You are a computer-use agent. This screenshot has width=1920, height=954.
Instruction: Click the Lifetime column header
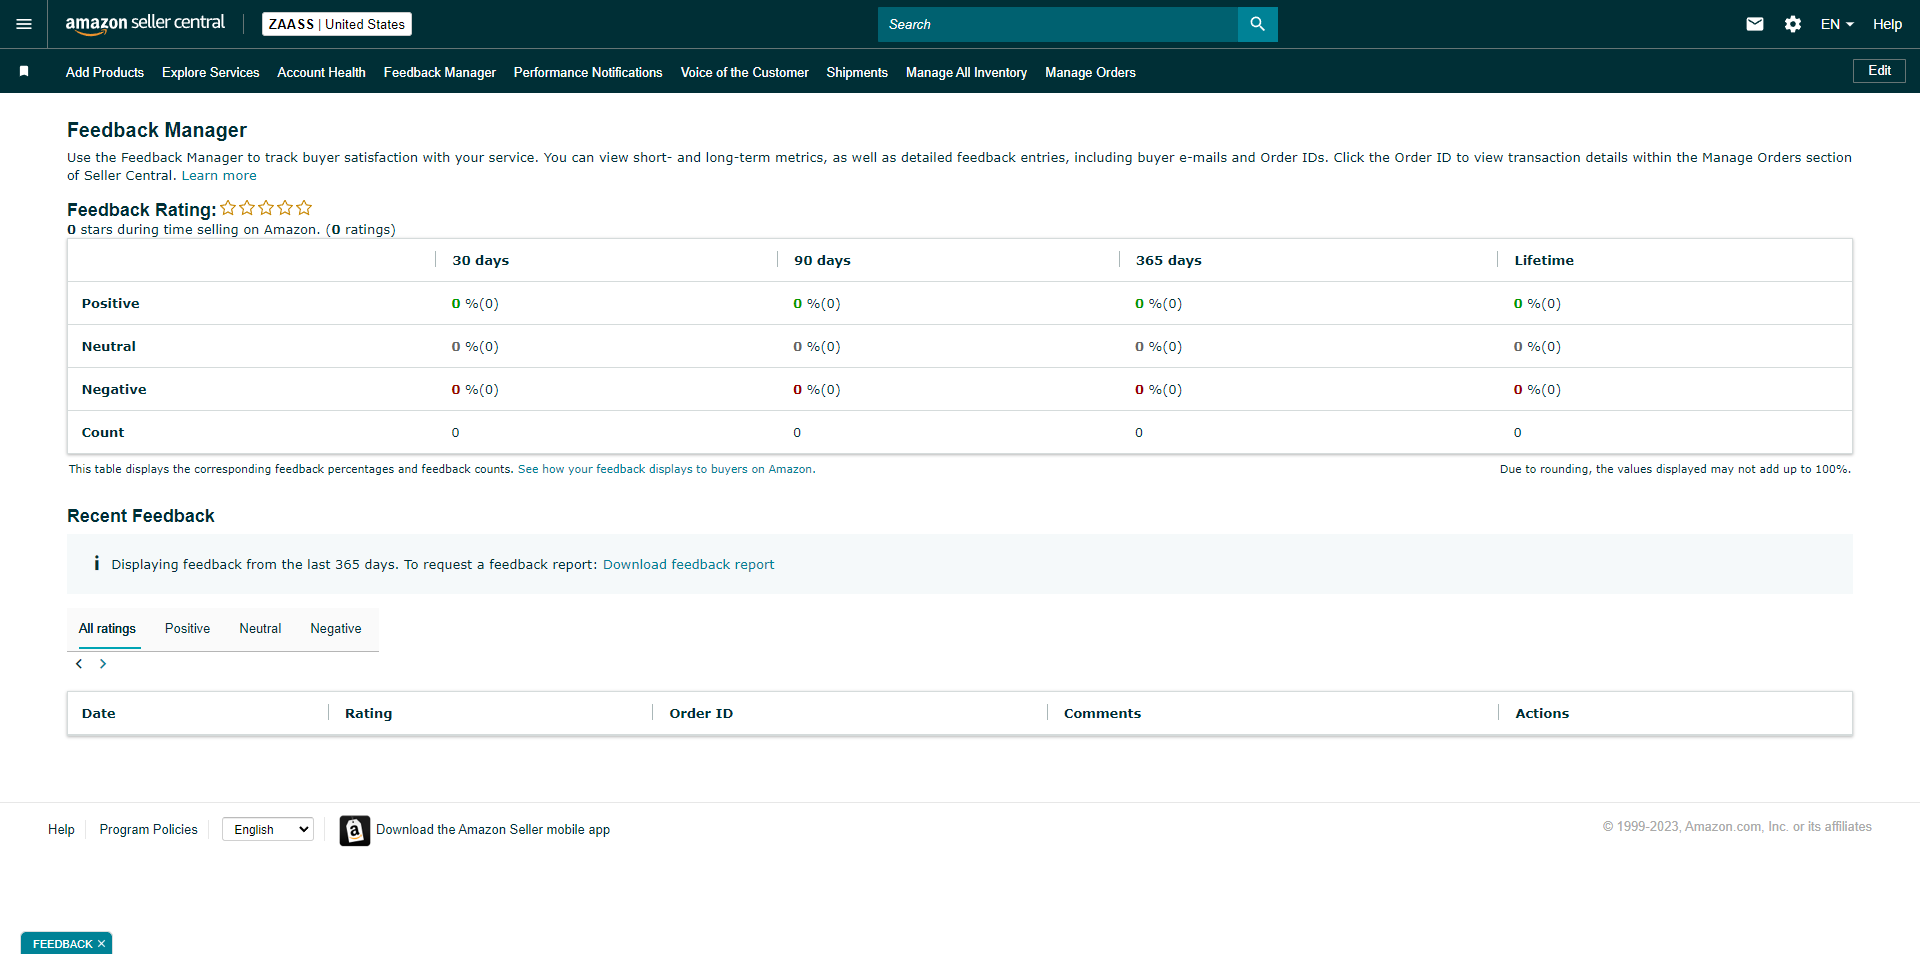[1543, 260]
